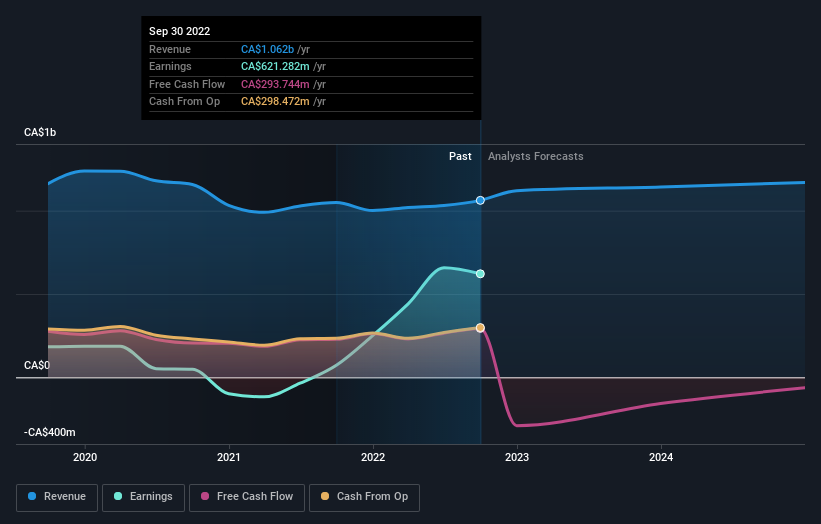This screenshot has height=524, width=821.
Task: Click the Cash From Op label in tooltip
Action: 184,102
